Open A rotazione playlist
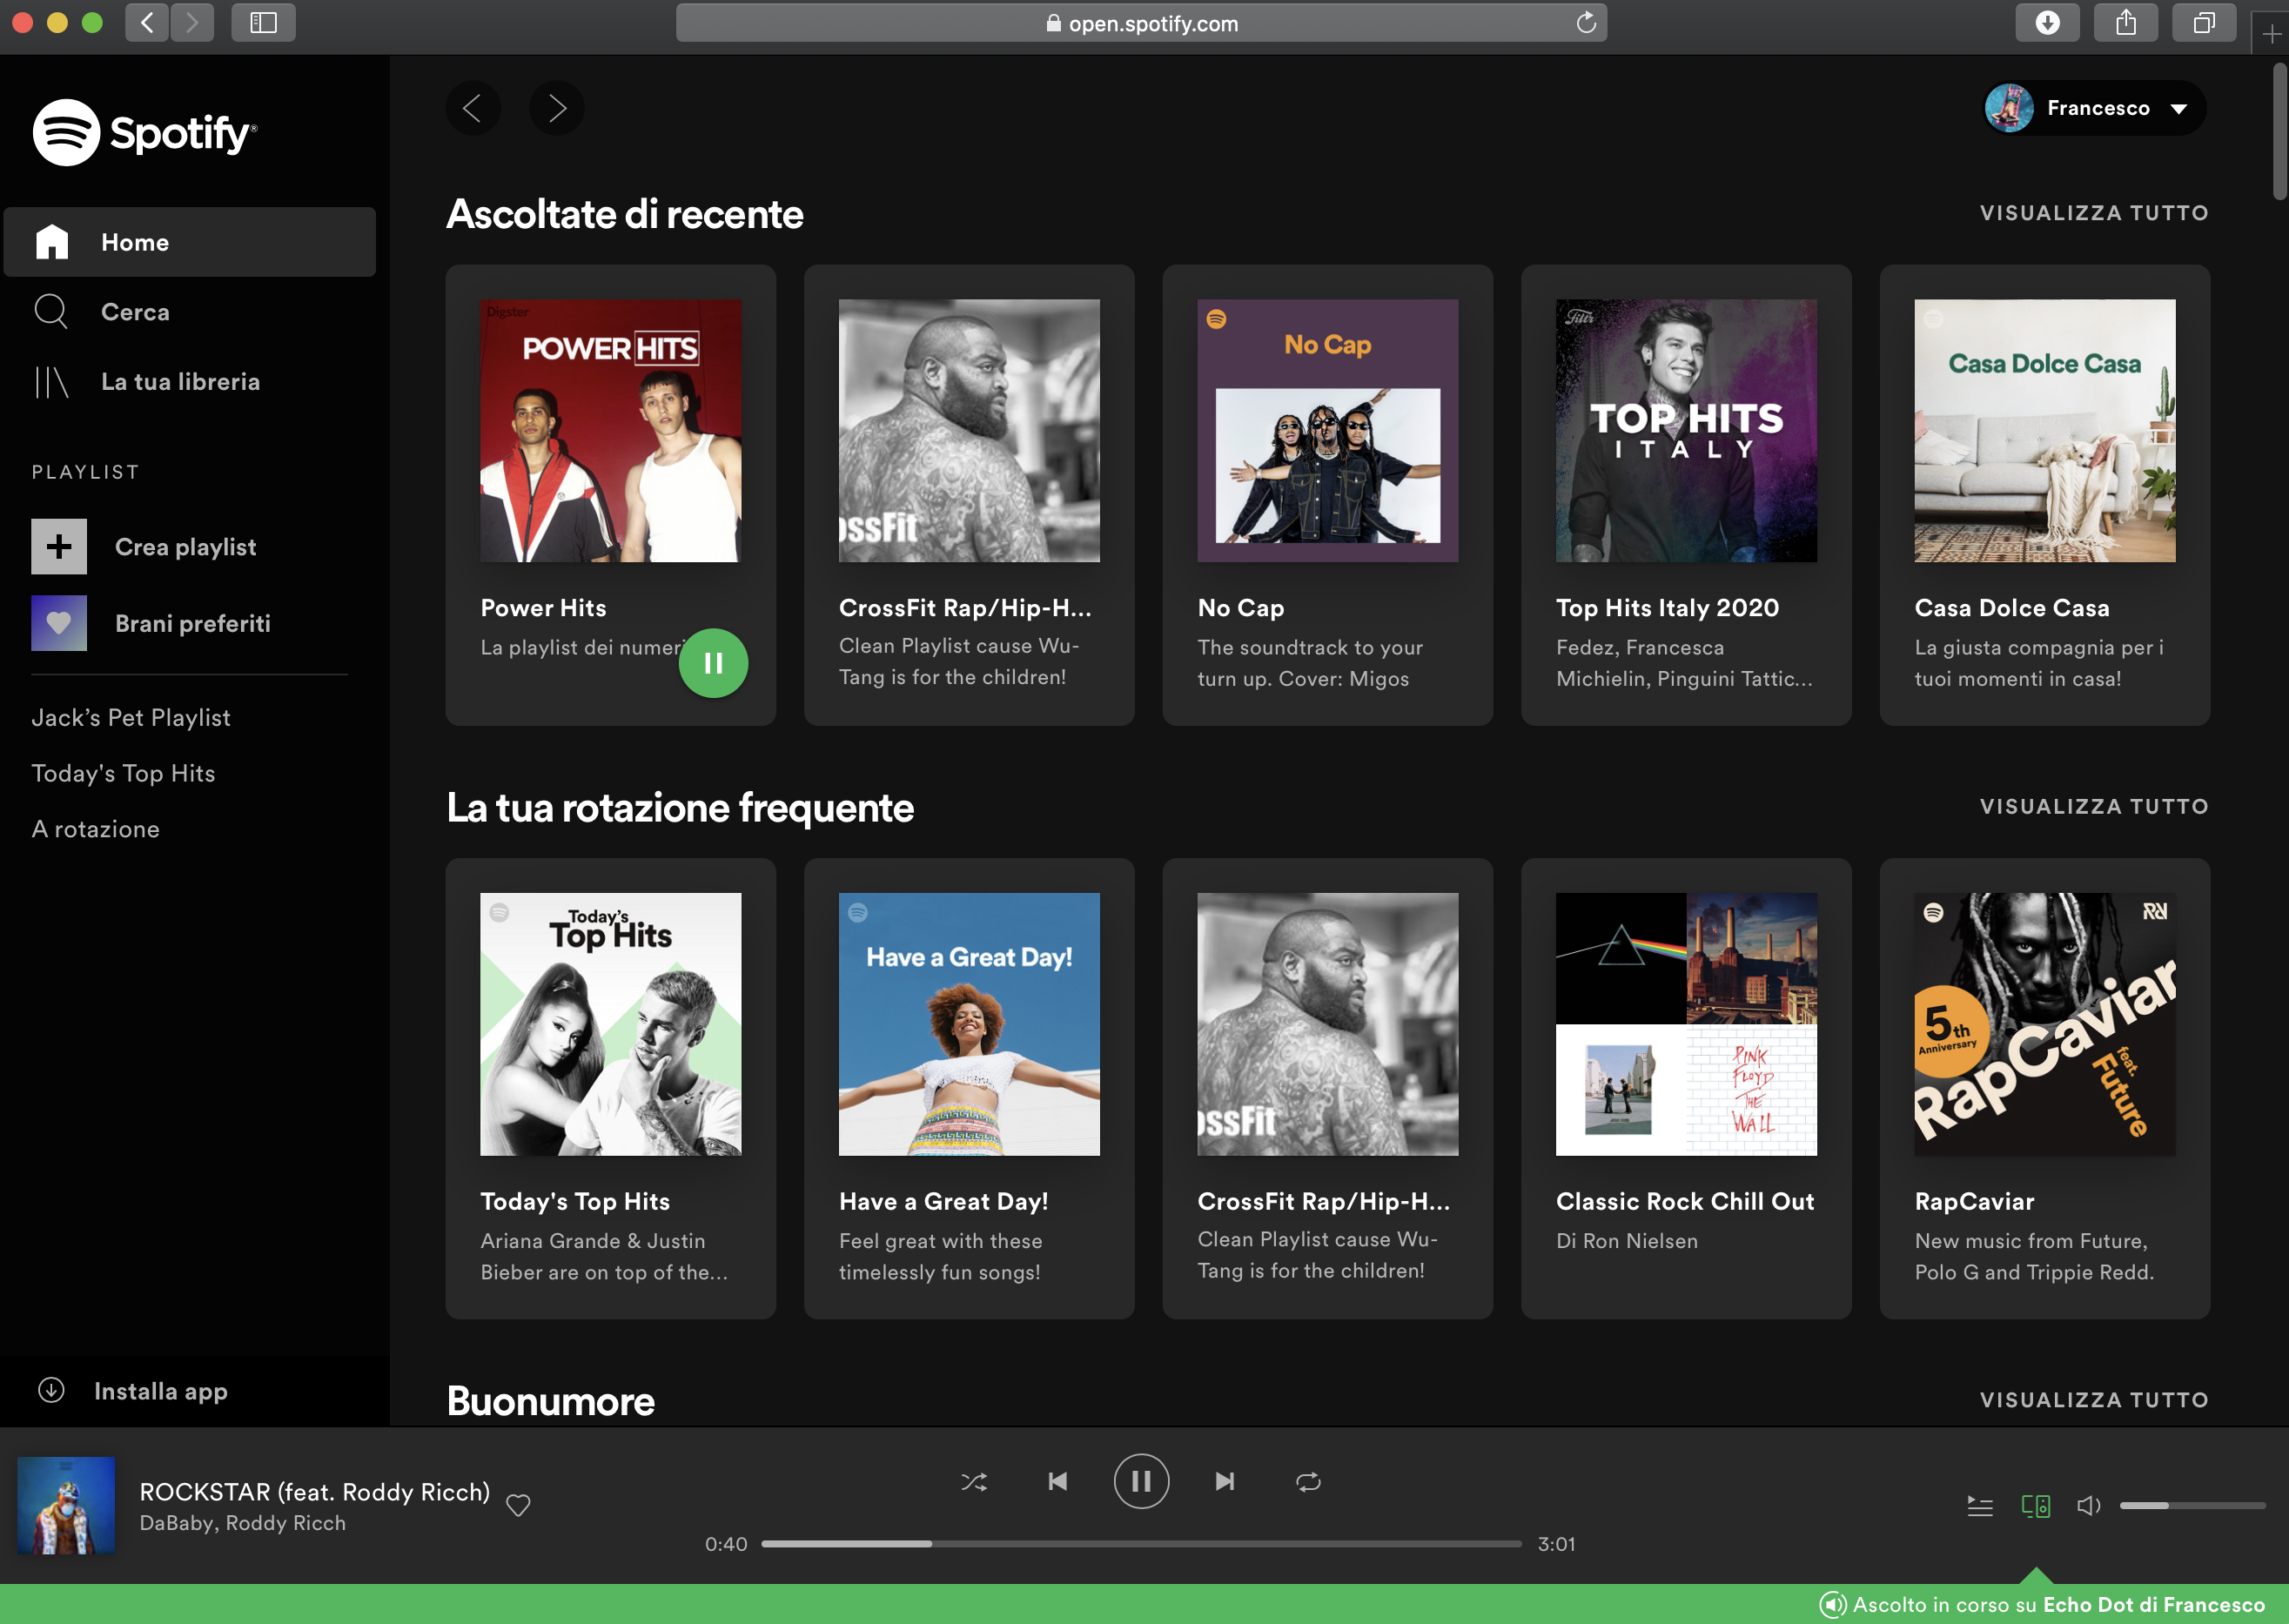The height and width of the screenshot is (1624, 2289). tap(95, 829)
